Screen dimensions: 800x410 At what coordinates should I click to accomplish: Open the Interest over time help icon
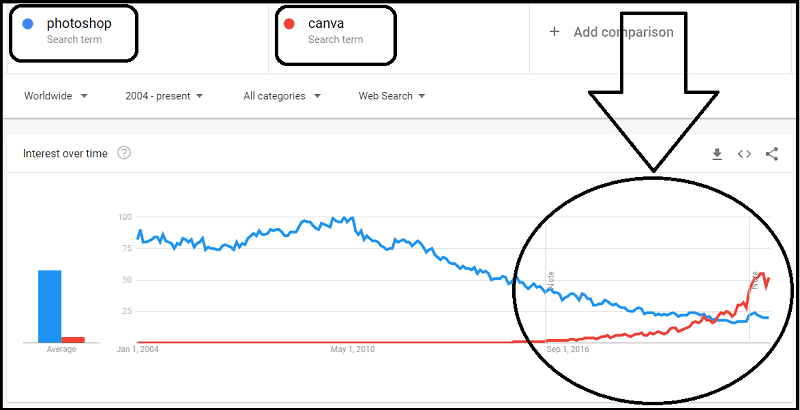(124, 153)
